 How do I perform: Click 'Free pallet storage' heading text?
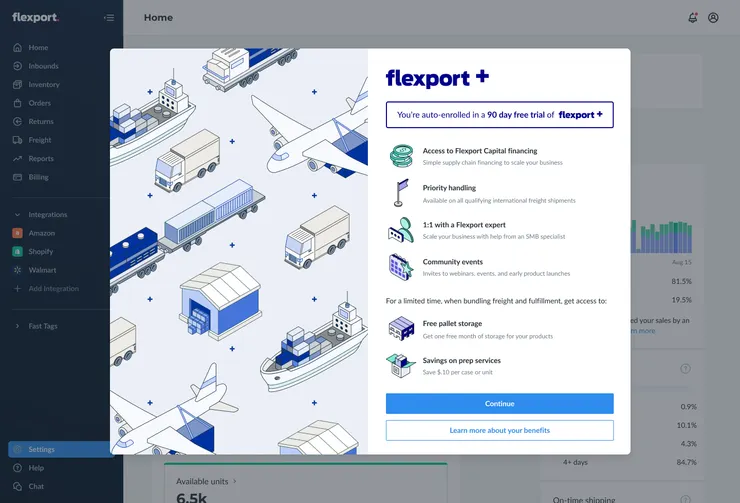[452, 323]
